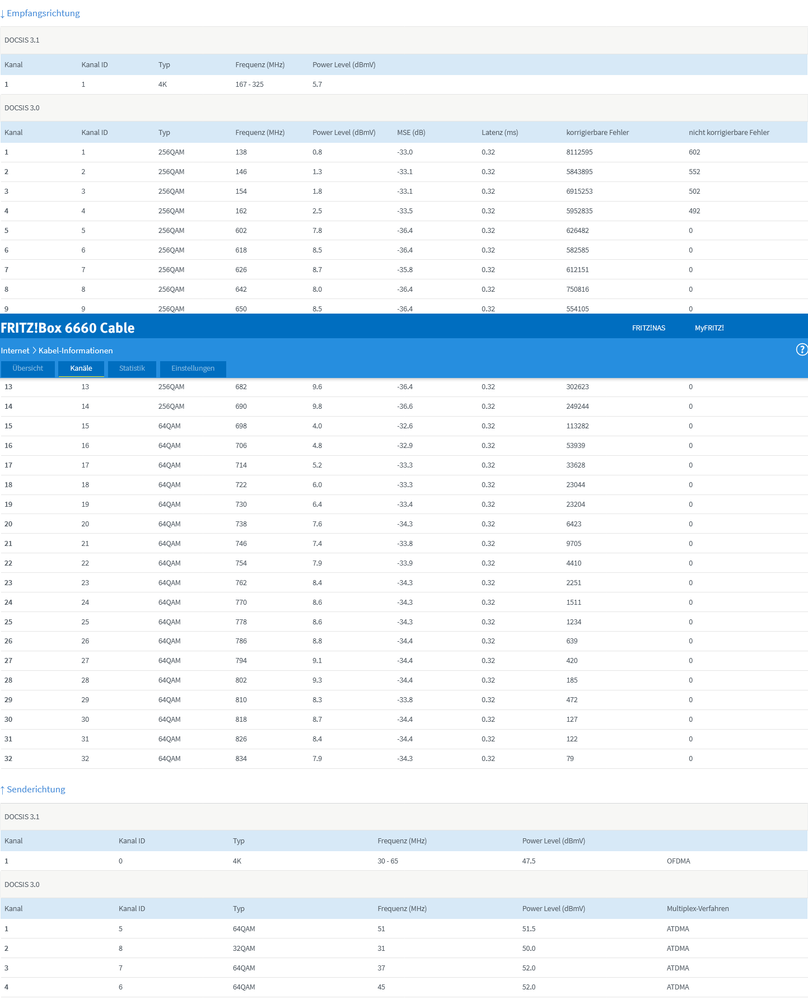Click the 5.7 power level value
The image size is (808, 999).
coord(317,84)
